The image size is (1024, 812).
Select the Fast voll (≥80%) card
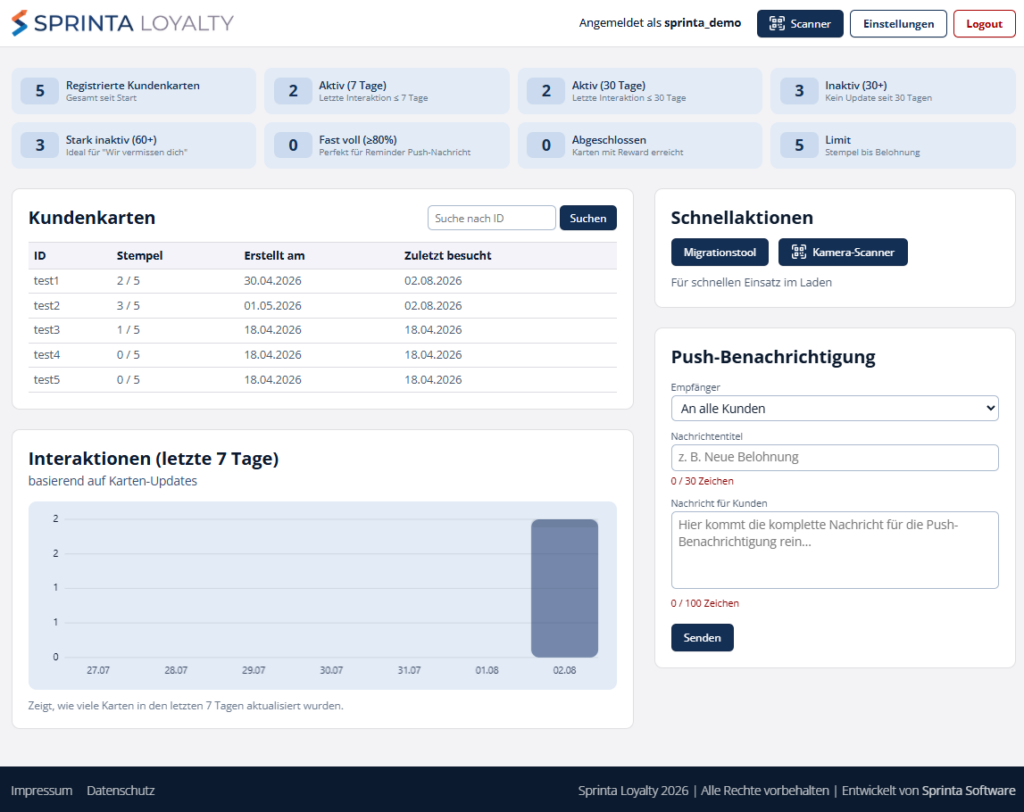click(x=387, y=145)
